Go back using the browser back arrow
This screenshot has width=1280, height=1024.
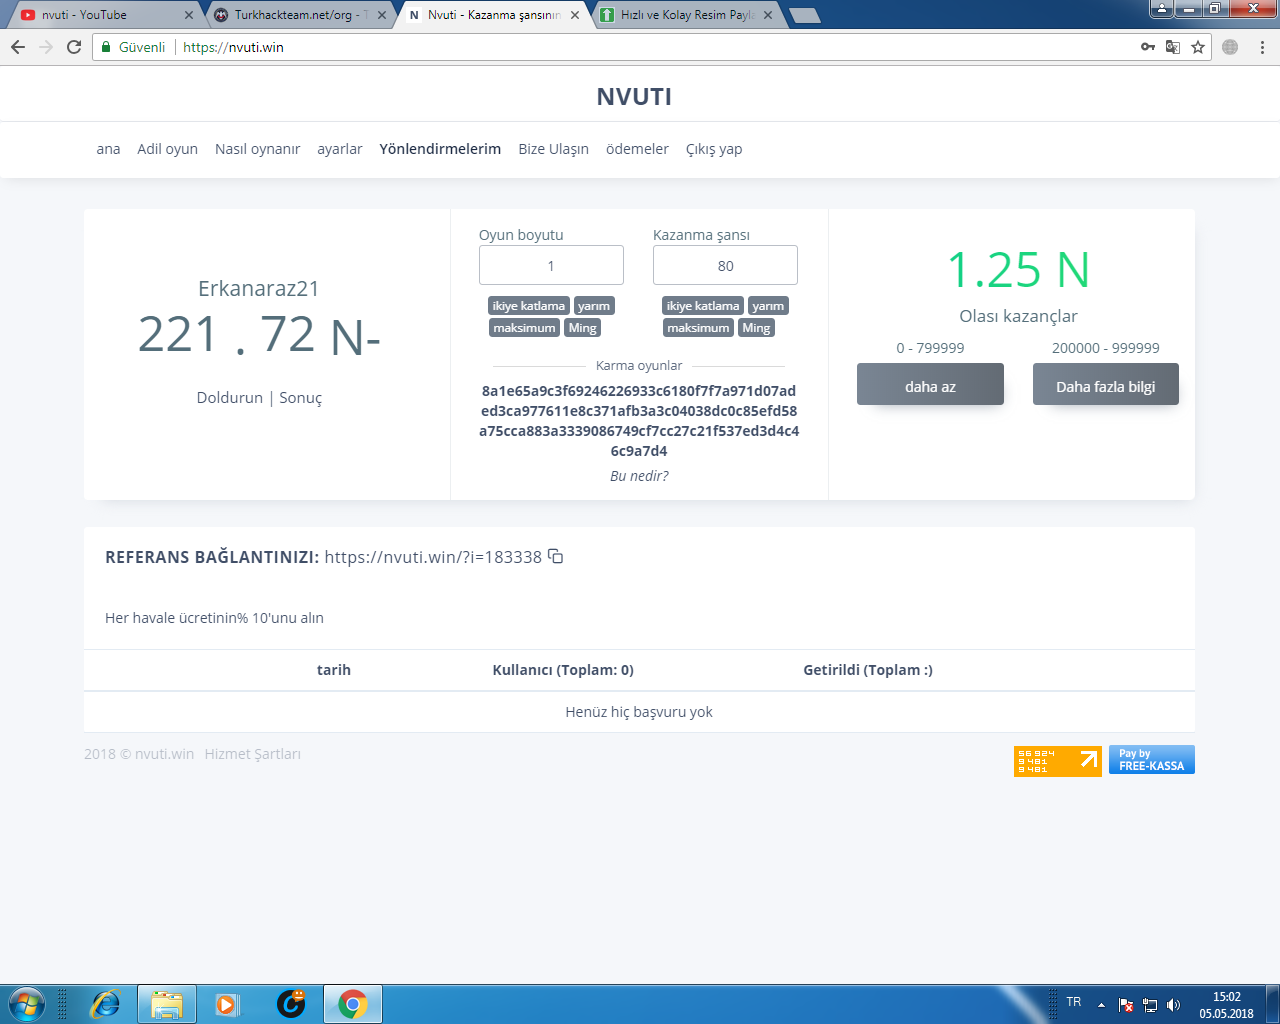(18, 47)
